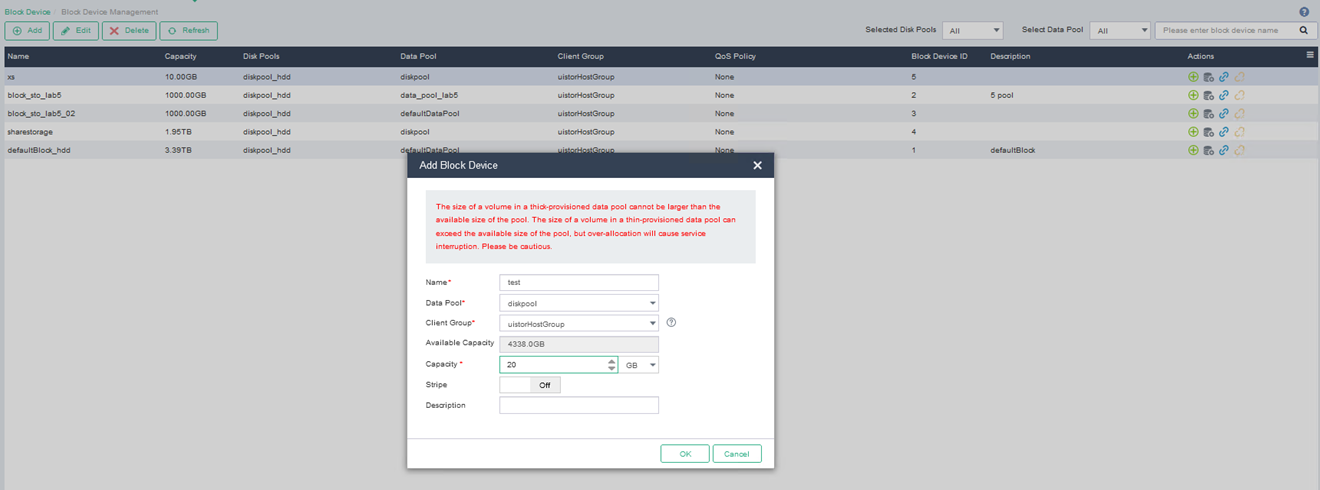Open the capacity unit GB dropdown
Image resolution: width=1320 pixels, height=490 pixels.
(x=639, y=365)
